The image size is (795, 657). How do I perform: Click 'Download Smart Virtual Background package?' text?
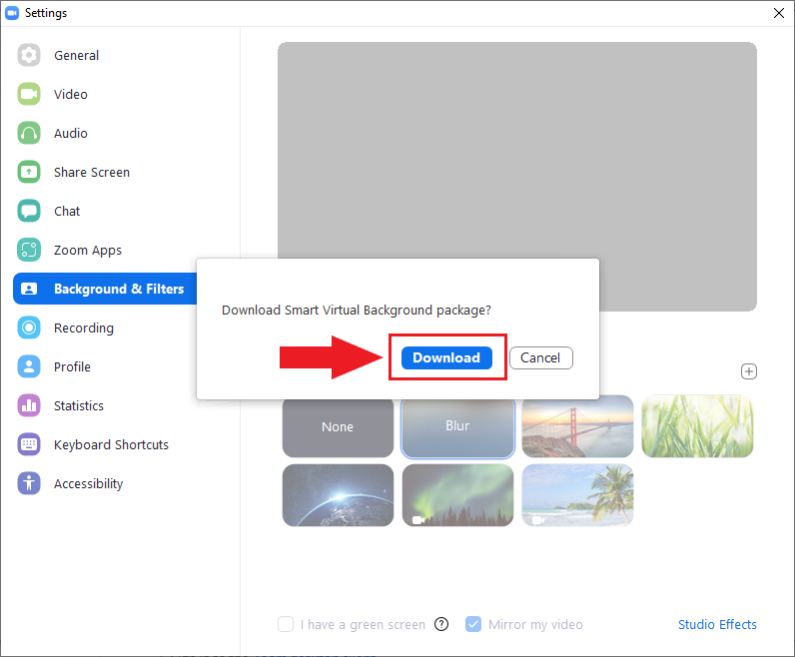click(x=356, y=310)
